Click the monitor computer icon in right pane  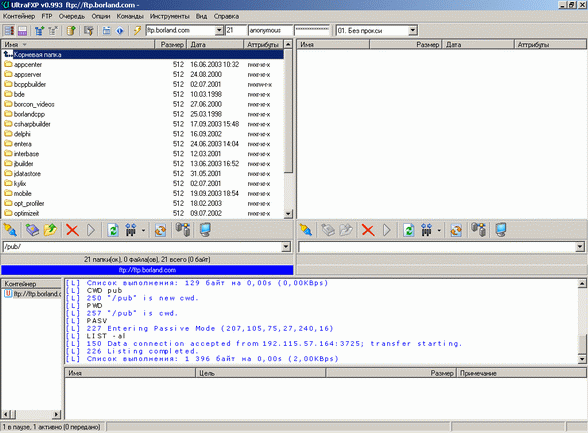pos(501,230)
